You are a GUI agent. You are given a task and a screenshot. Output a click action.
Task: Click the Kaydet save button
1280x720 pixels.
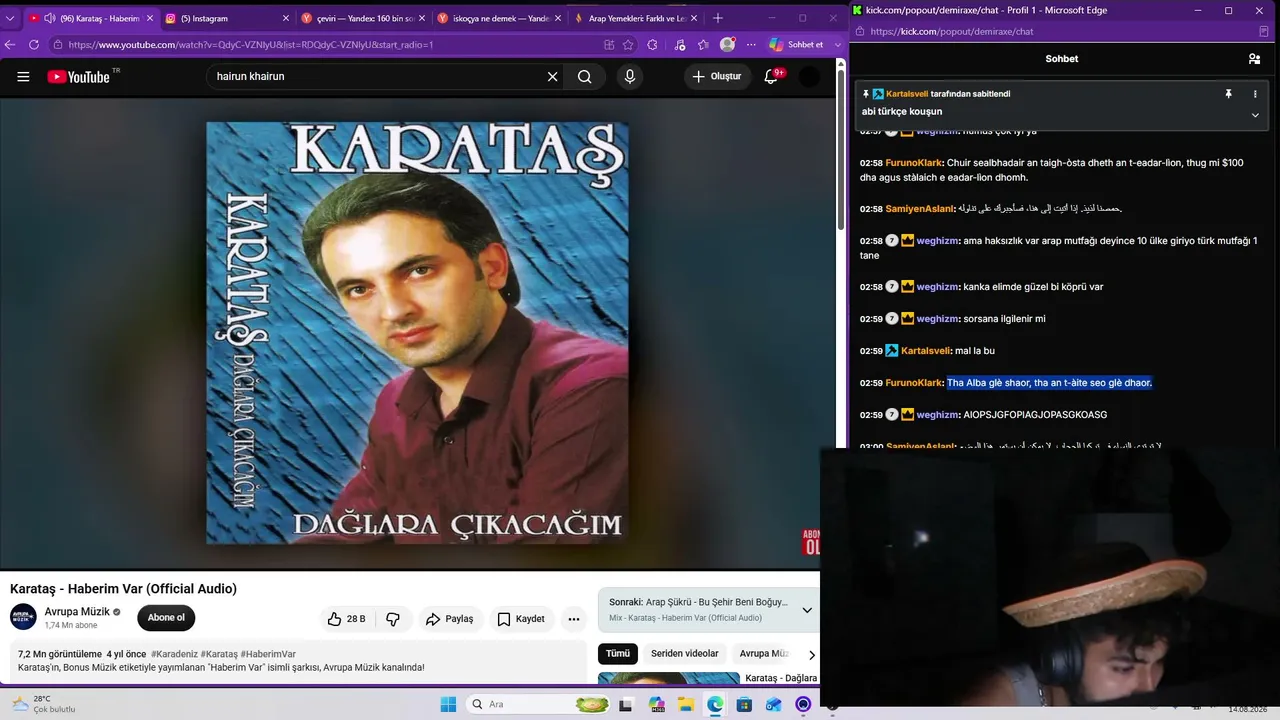(521, 619)
